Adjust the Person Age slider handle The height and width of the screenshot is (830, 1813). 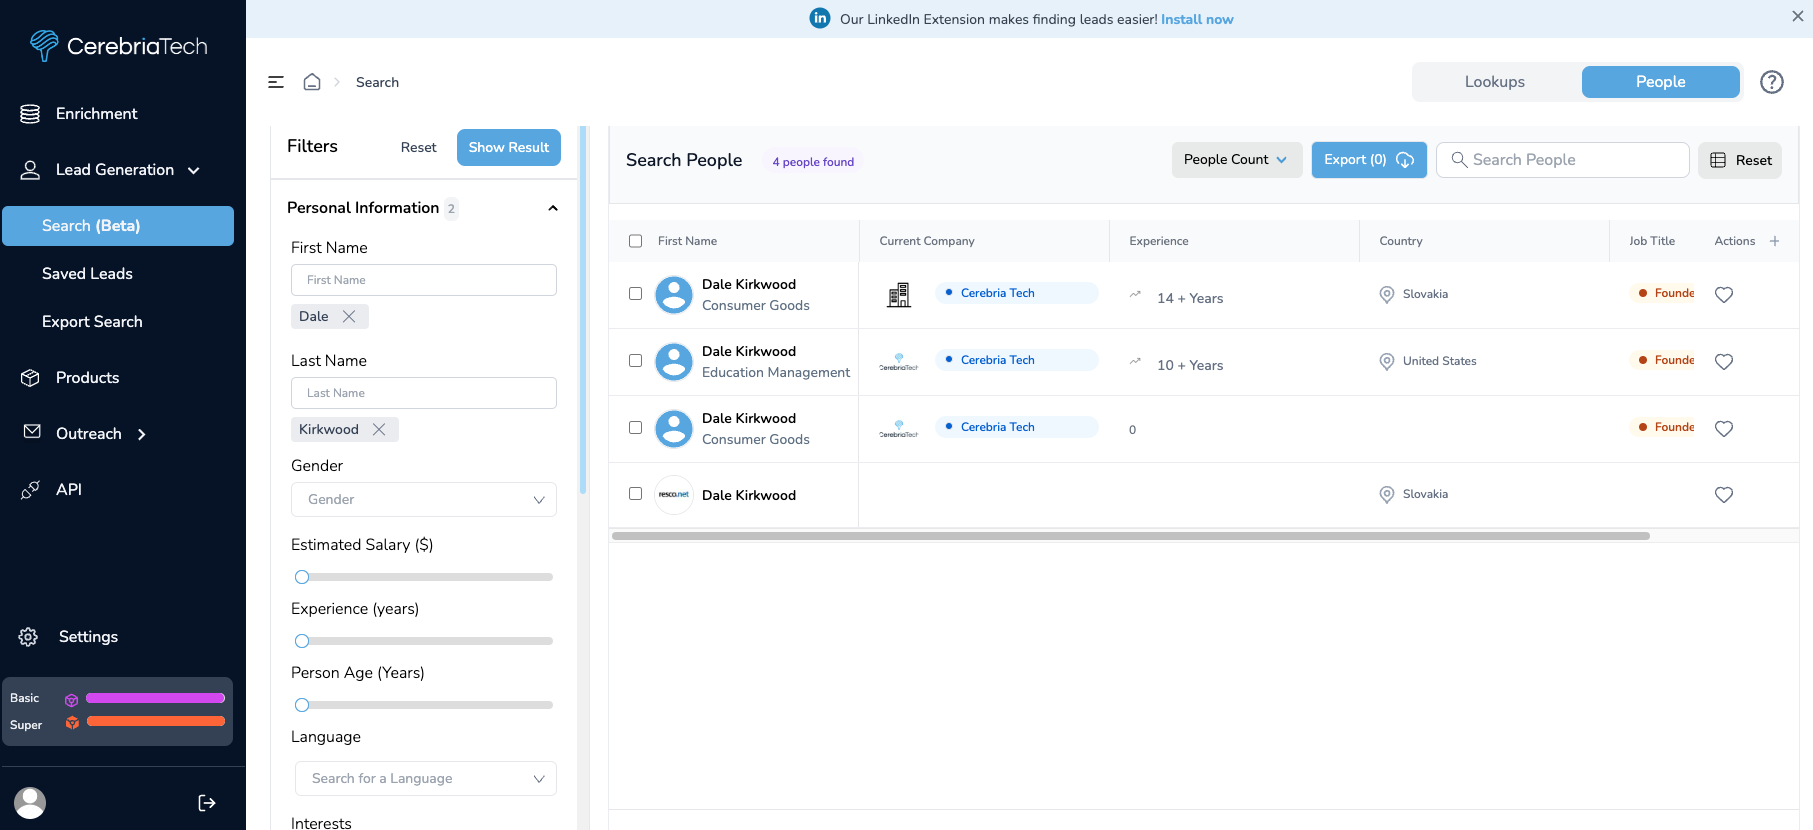[302, 705]
